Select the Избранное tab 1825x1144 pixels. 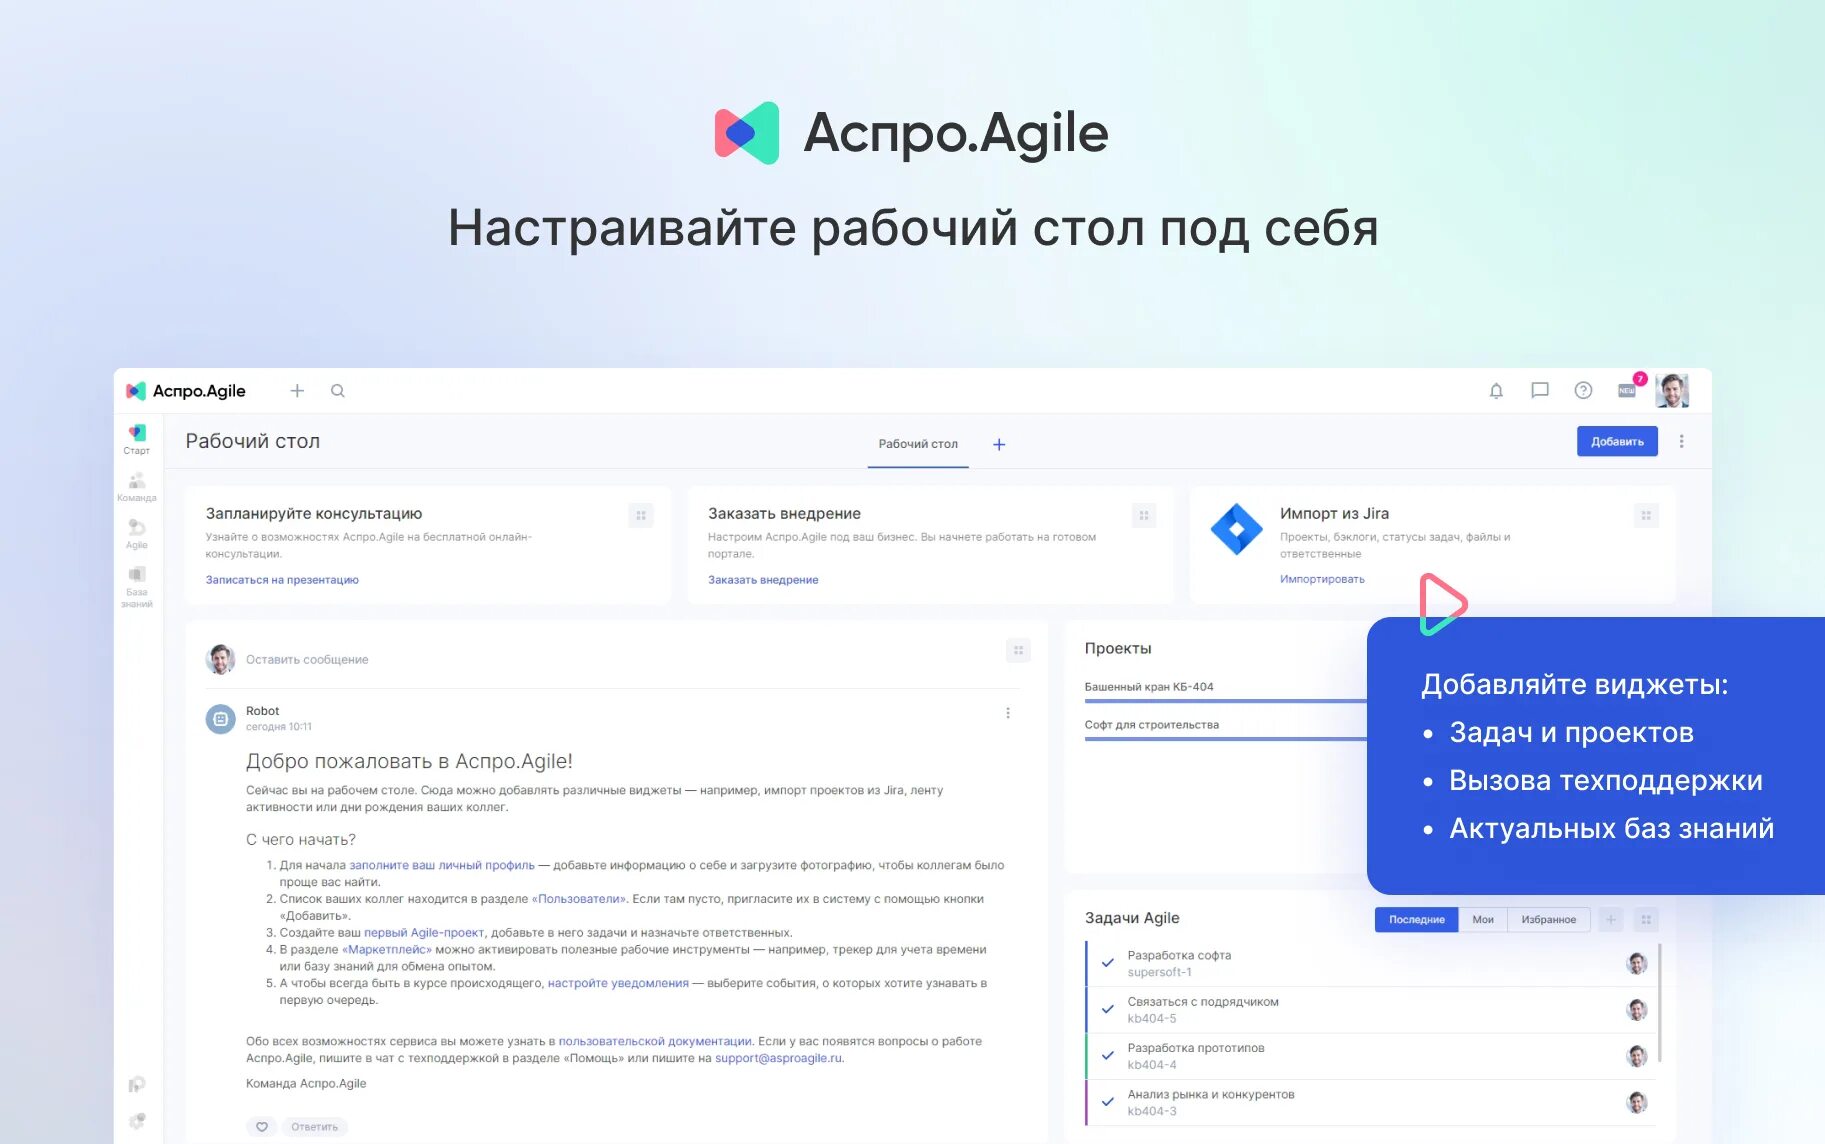click(1549, 919)
